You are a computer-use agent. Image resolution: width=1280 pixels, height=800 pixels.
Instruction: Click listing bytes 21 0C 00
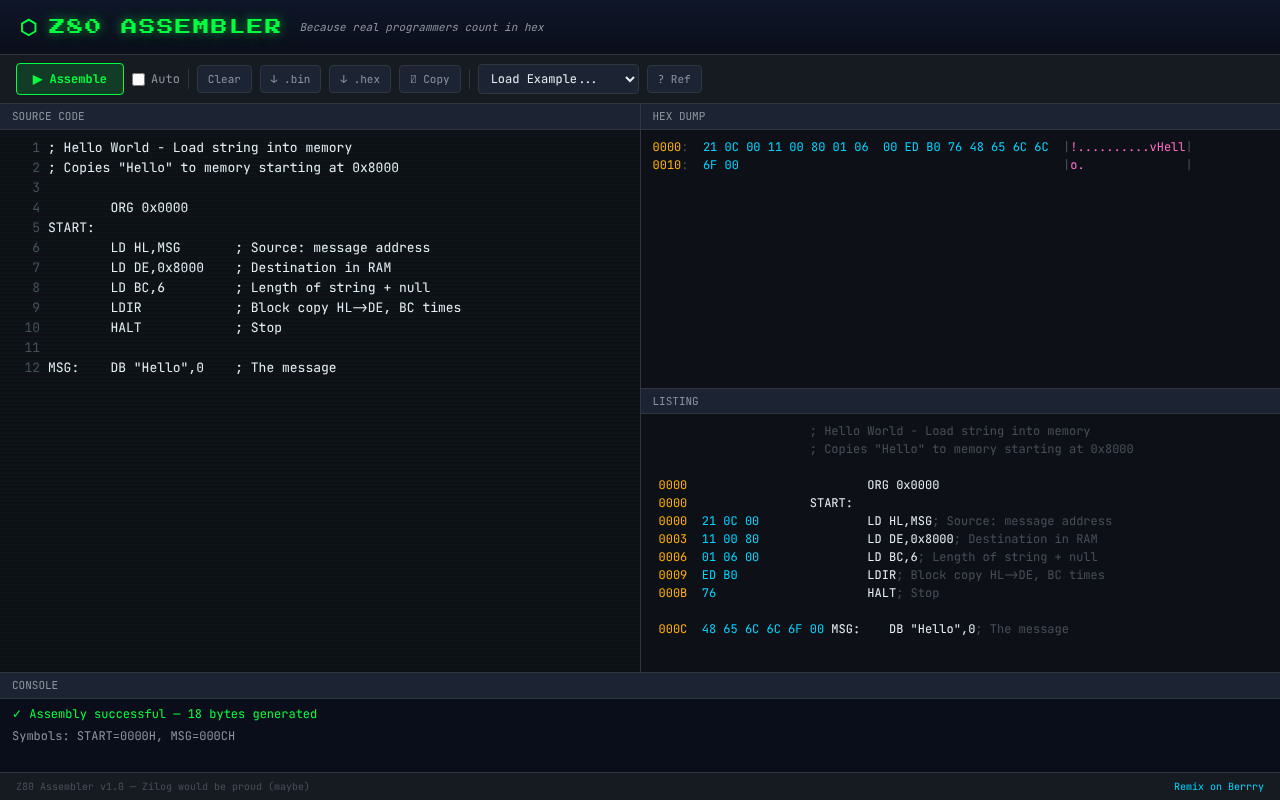[x=730, y=522]
